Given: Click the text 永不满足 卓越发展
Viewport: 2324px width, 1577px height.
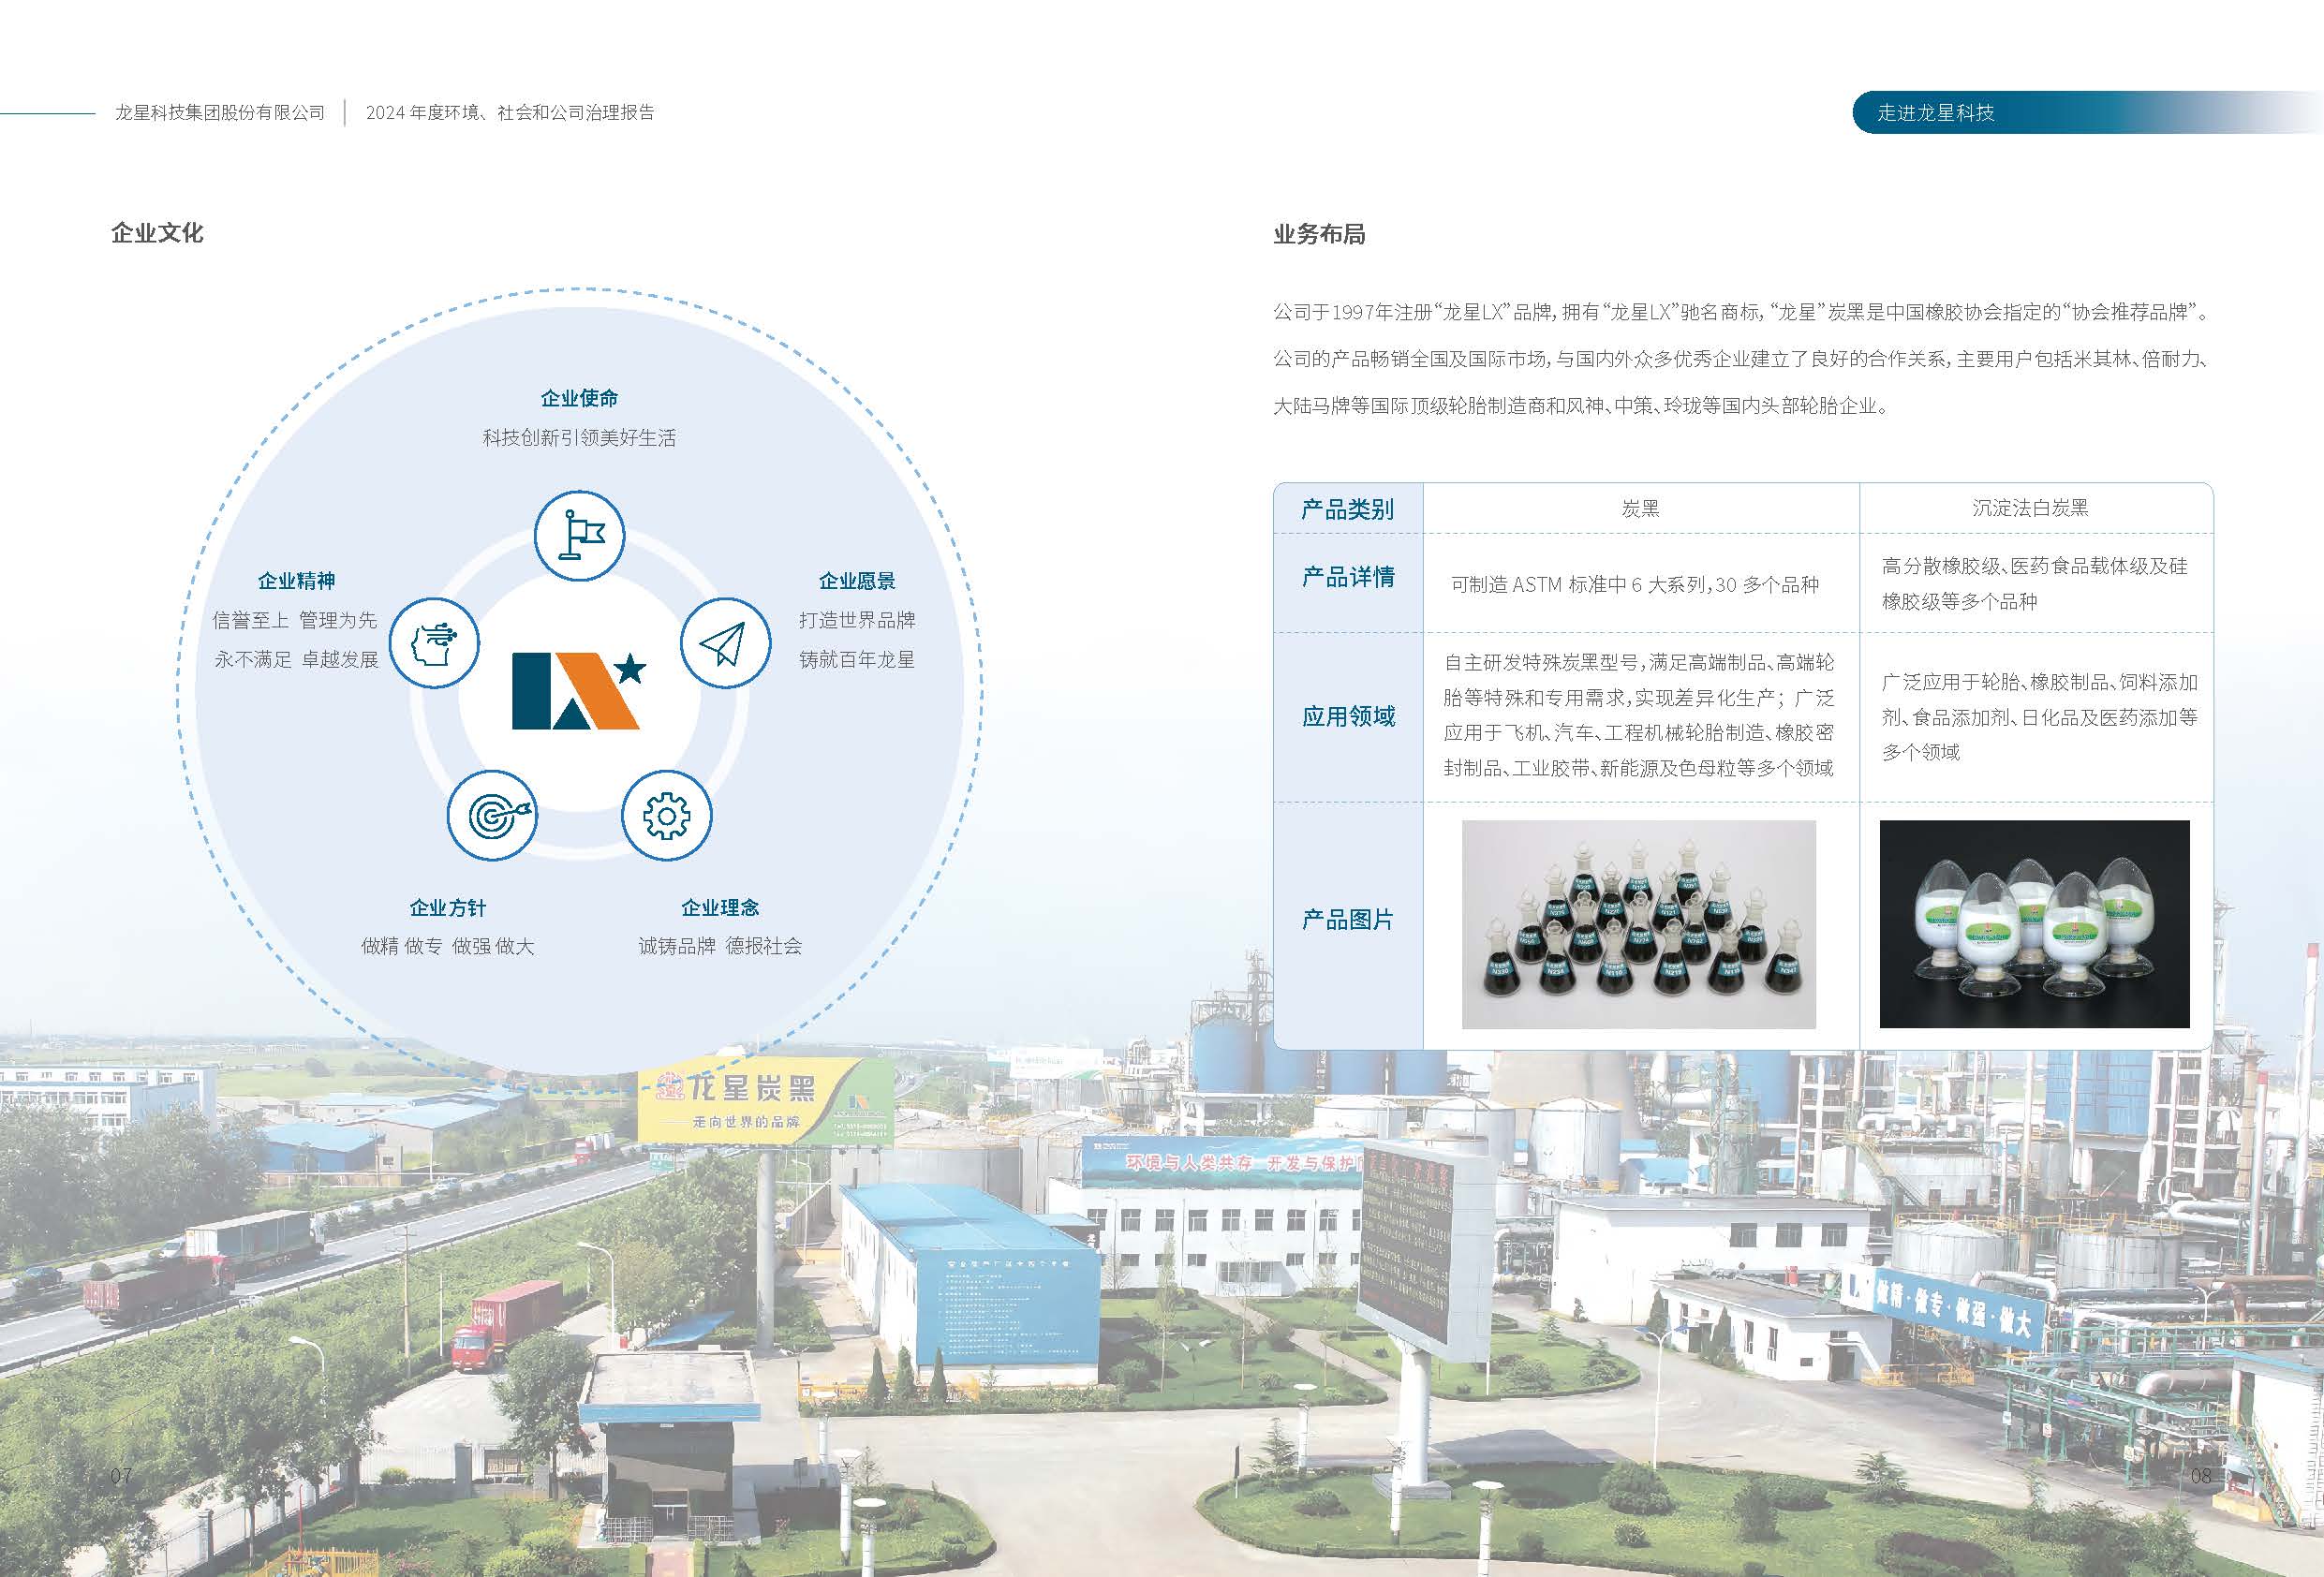Looking at the screenshot, I should pyautogui.click(x=296, y=660).
